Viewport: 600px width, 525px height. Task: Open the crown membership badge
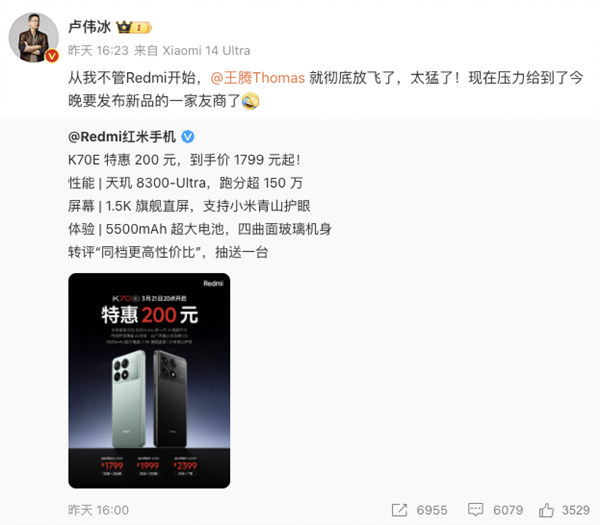tap(134, 28)
